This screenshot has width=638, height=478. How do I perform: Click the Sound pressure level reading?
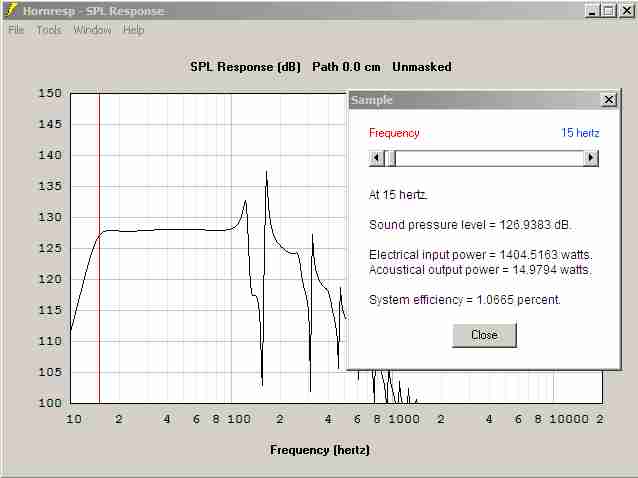470,225
